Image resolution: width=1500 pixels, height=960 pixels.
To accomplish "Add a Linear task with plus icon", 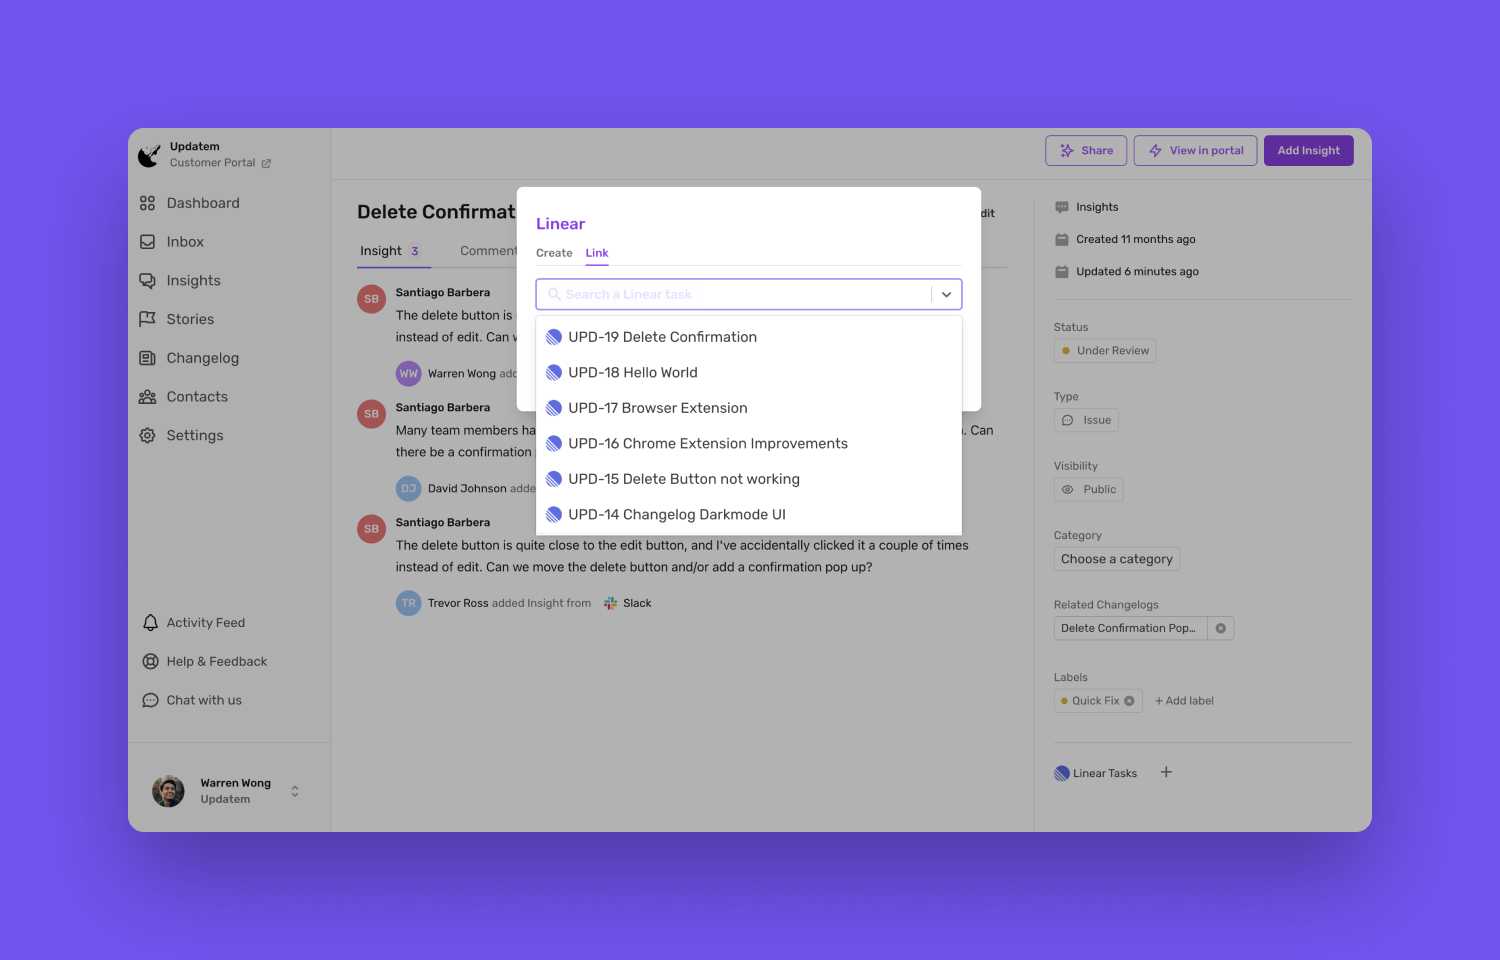I will tap(1166, 772).
